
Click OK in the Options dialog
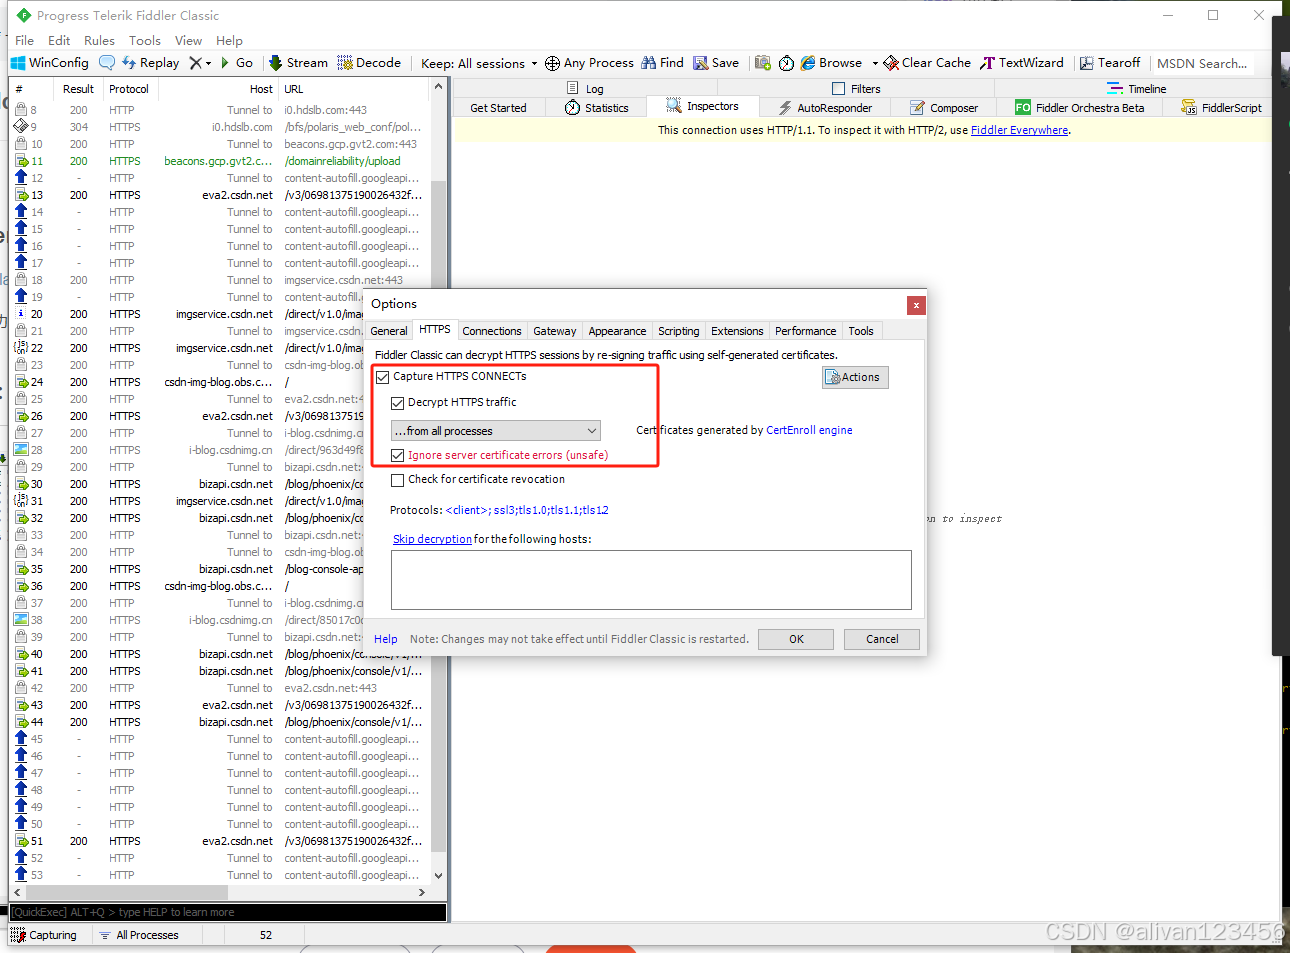796,639
